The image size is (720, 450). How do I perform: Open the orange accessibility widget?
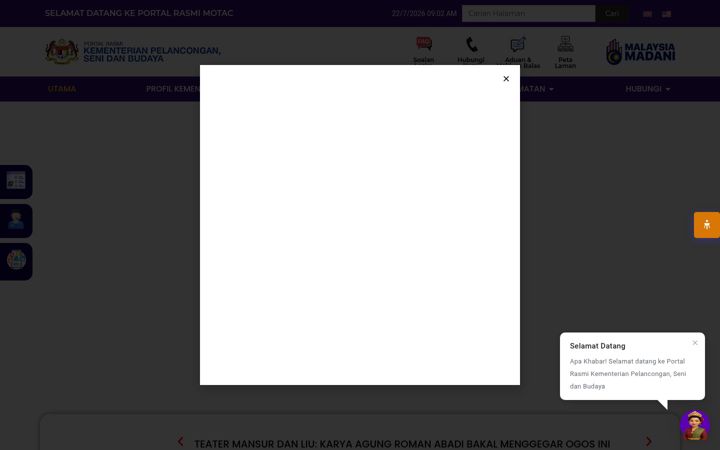[x=707, y=225]
